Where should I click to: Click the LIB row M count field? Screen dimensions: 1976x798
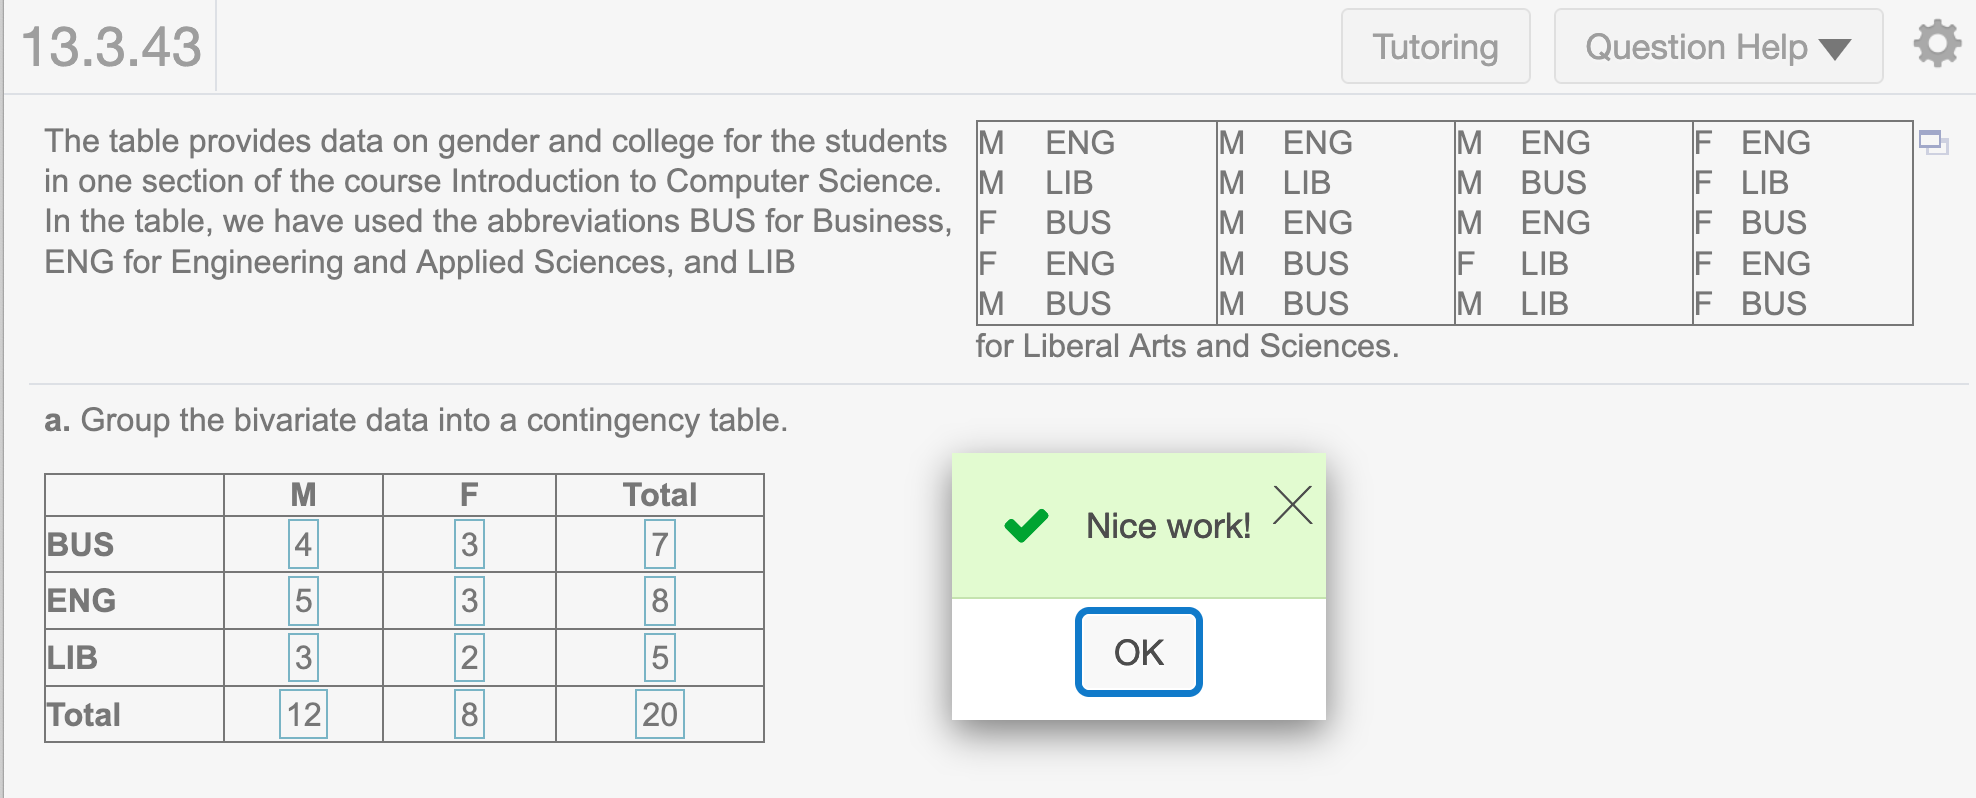tap(303, 658)
